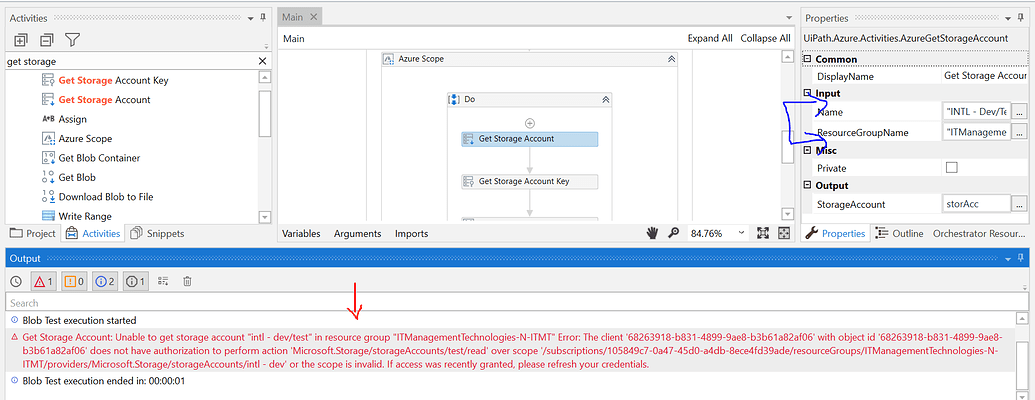Toggle info messages filter showing 2
Screen dimensions: 1035x400
[104, 282]
